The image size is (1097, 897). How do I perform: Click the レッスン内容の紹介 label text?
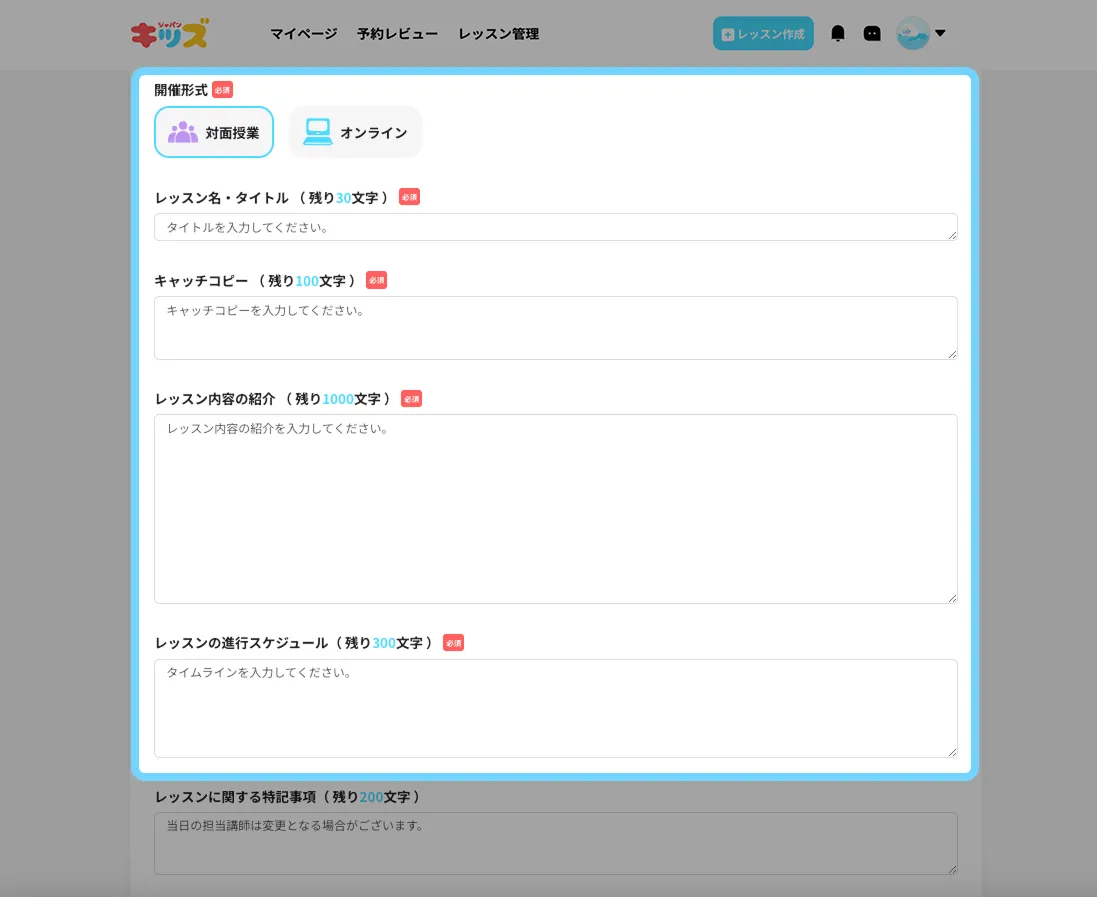[x=215, y=399]
